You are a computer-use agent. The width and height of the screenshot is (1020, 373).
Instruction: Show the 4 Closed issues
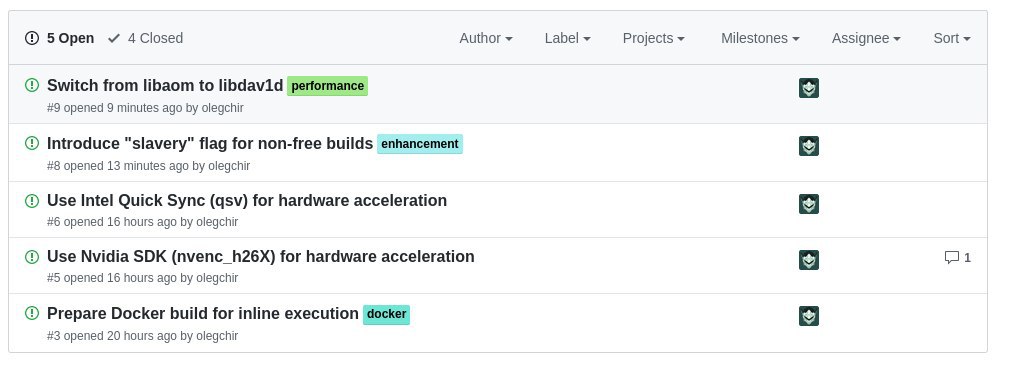tap(146, 38)
